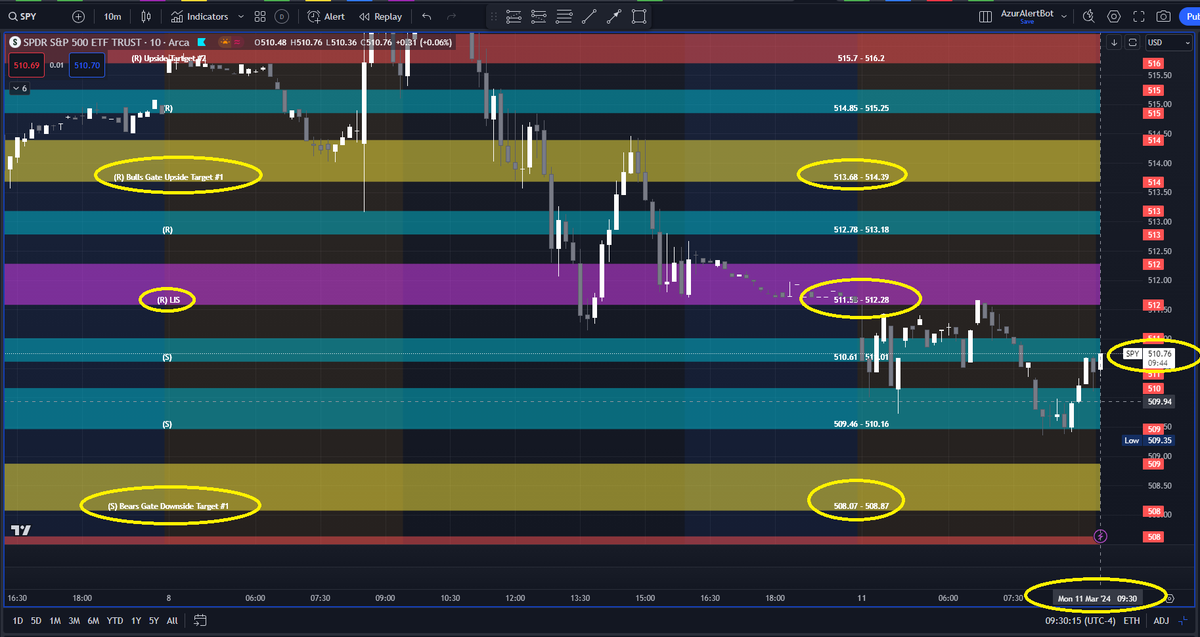Click the 514.85 - 515.25 zone label
This screenshot has height=637, width=1200.
pyautogui.click(x=861, y=107)
